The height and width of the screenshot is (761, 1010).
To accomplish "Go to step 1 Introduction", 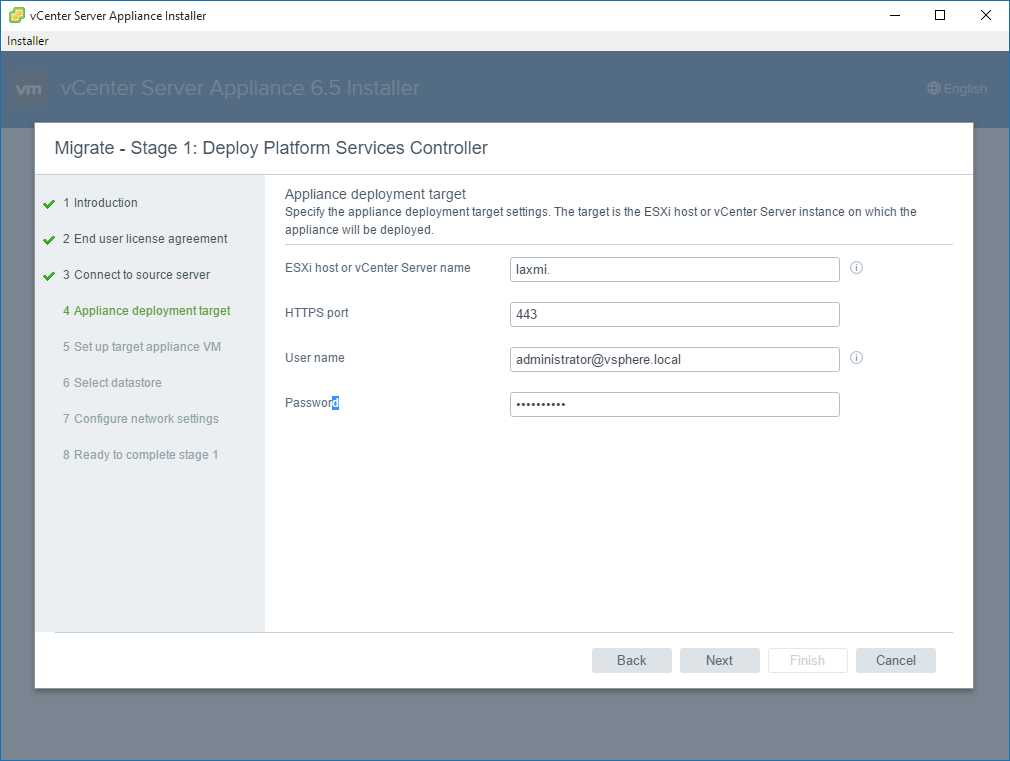I will [x=105, y=203].
